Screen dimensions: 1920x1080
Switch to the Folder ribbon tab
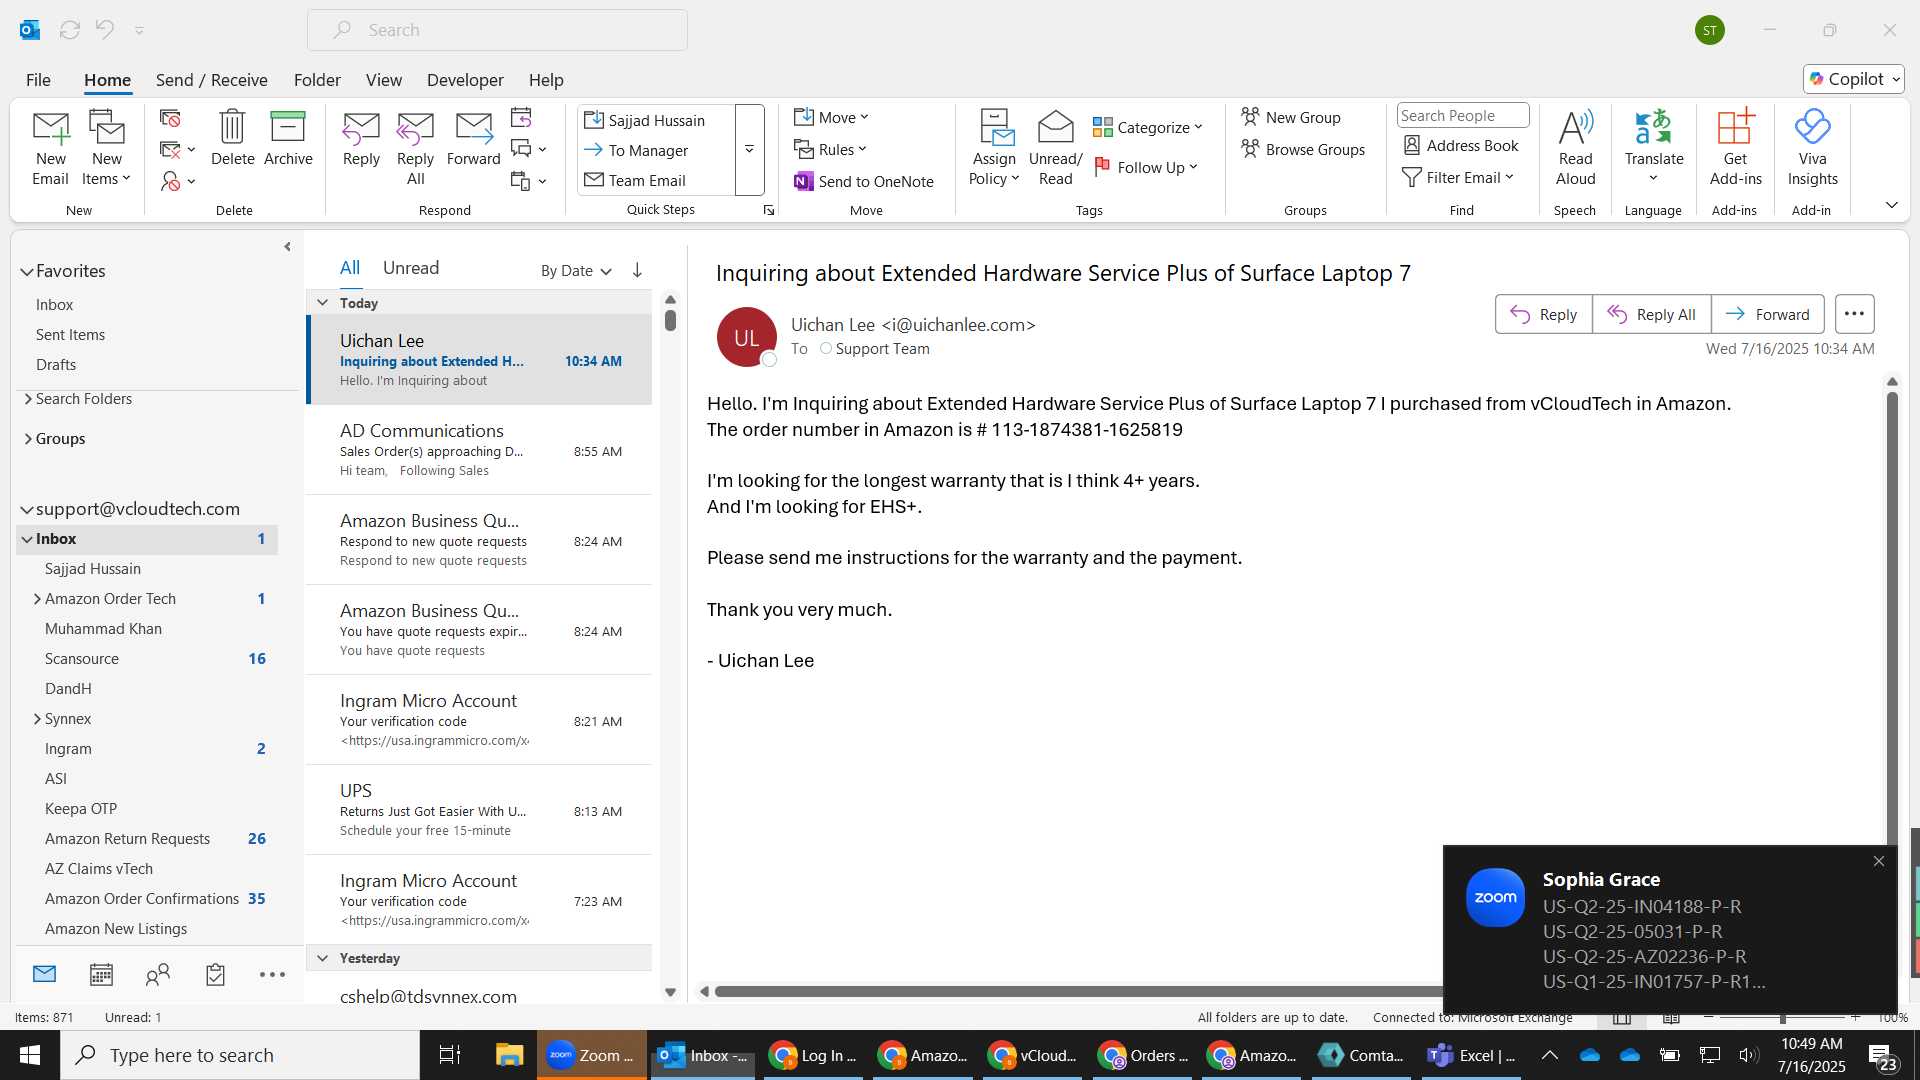pos(317,80)
